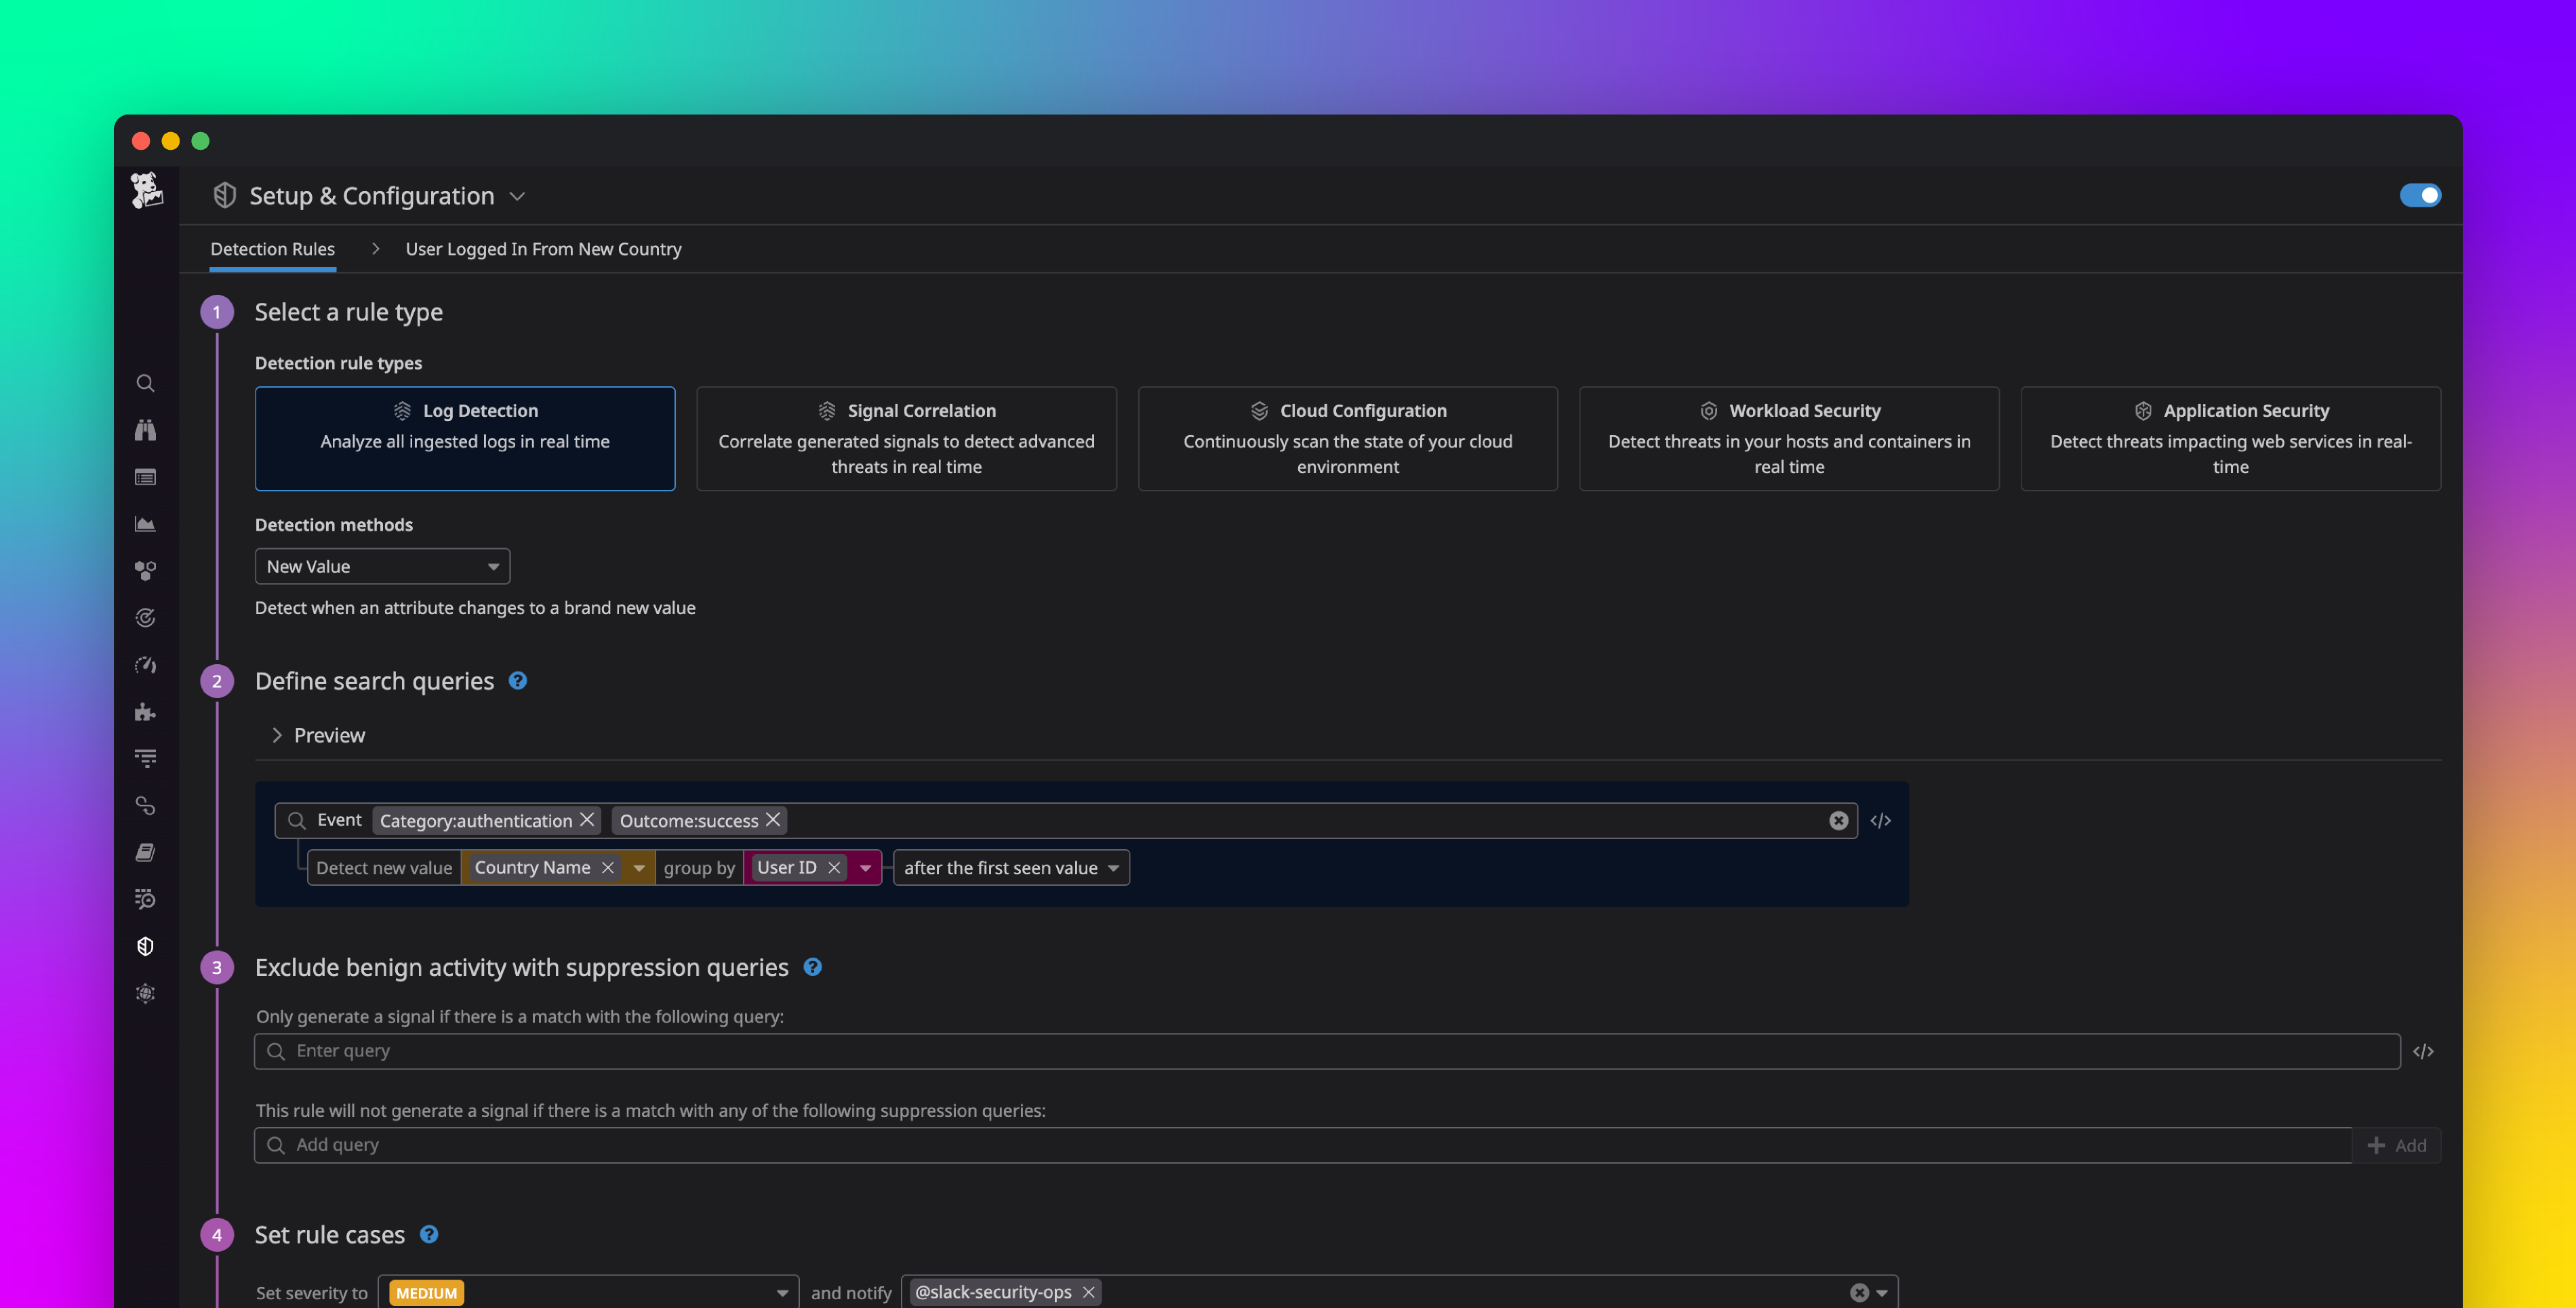
Task: Select the Security shield icon in sidebar
Action: [145, 946]
